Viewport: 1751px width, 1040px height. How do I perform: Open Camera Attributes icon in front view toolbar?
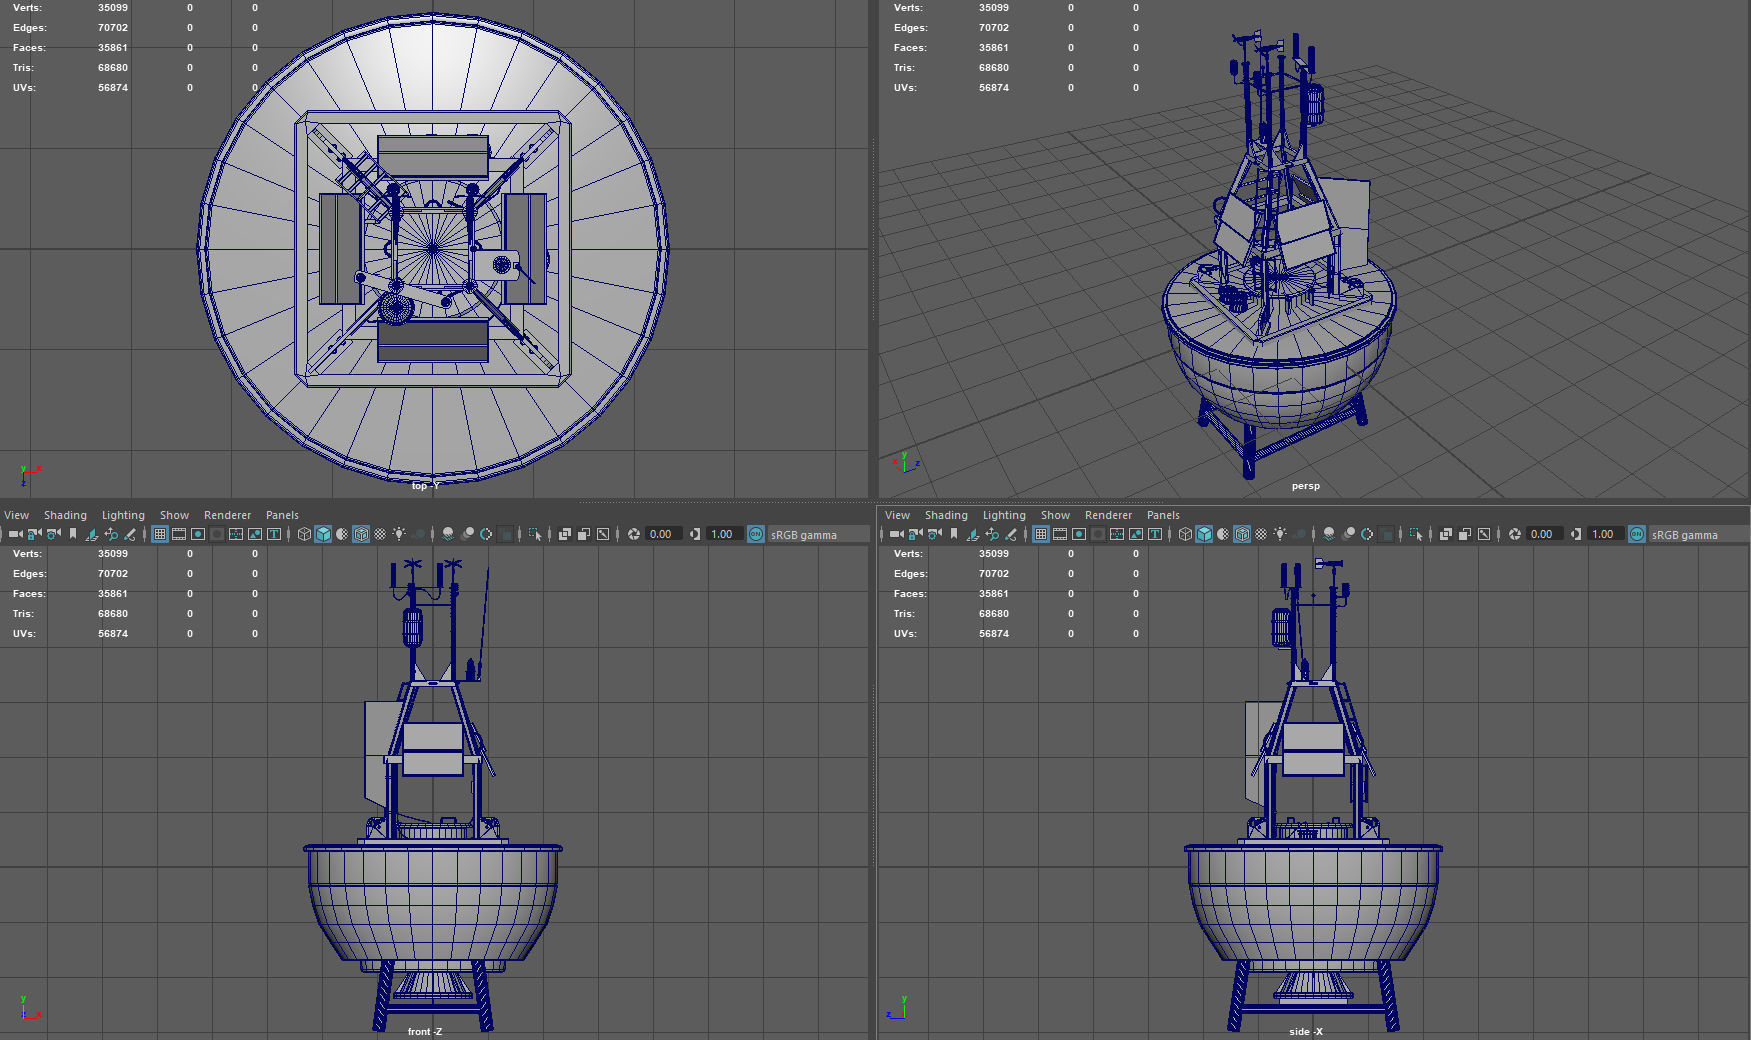tap(53, 534)
